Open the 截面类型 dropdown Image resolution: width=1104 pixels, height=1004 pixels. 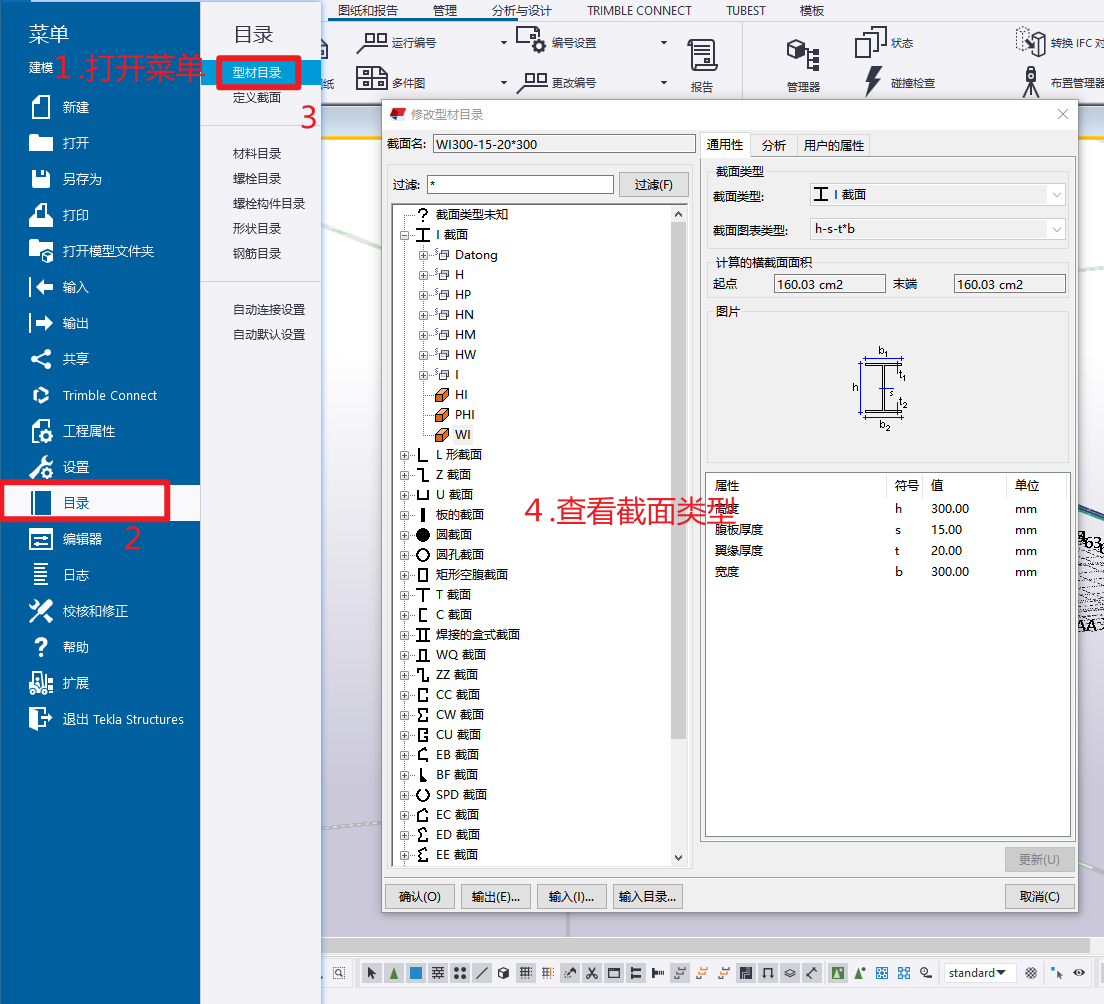[937, 195]
